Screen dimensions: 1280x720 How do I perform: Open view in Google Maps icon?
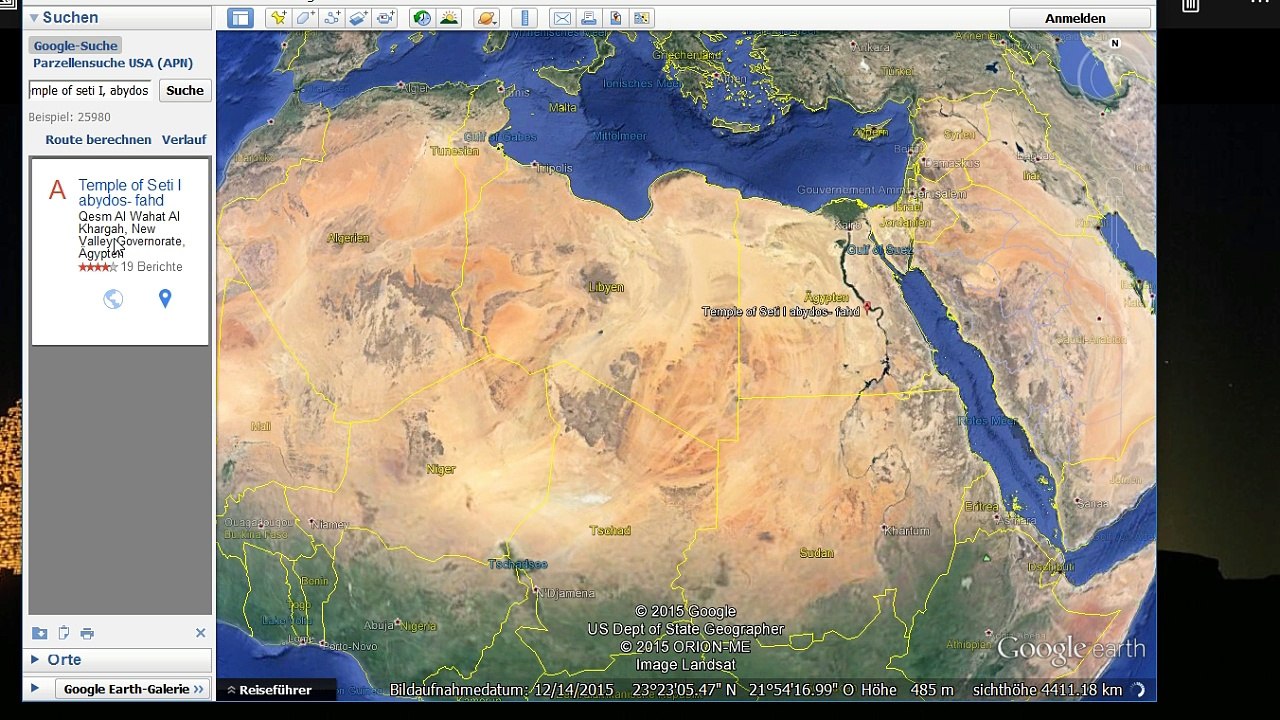click(x=641, y=18)
